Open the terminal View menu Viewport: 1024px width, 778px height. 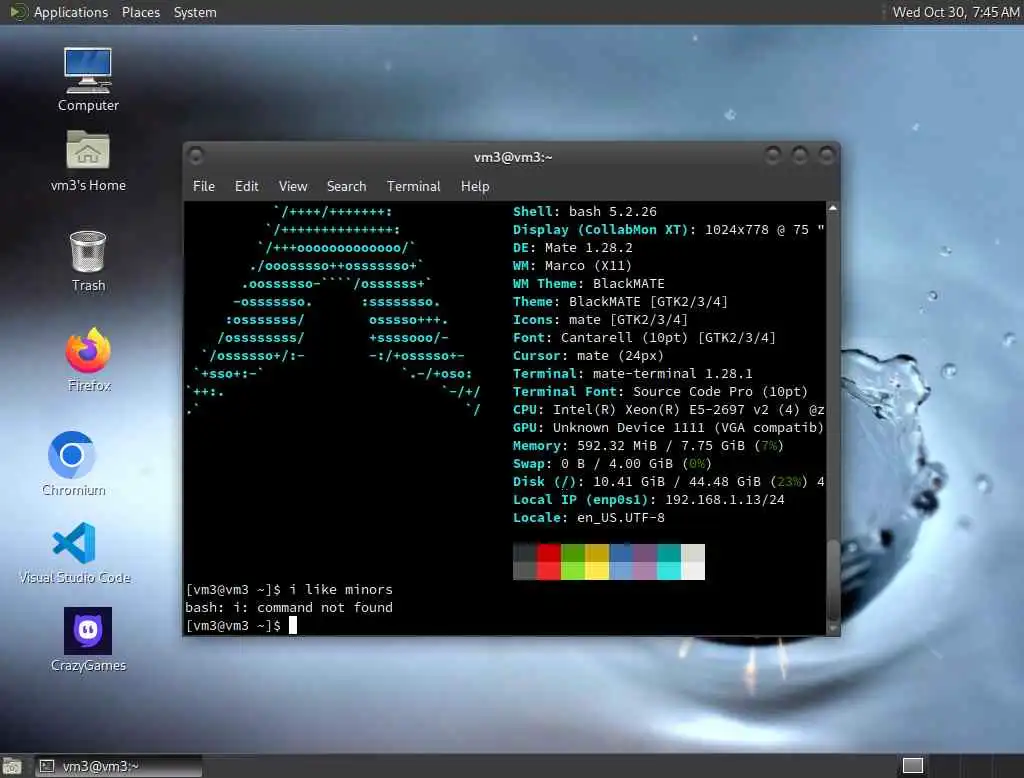coord(293,186)
